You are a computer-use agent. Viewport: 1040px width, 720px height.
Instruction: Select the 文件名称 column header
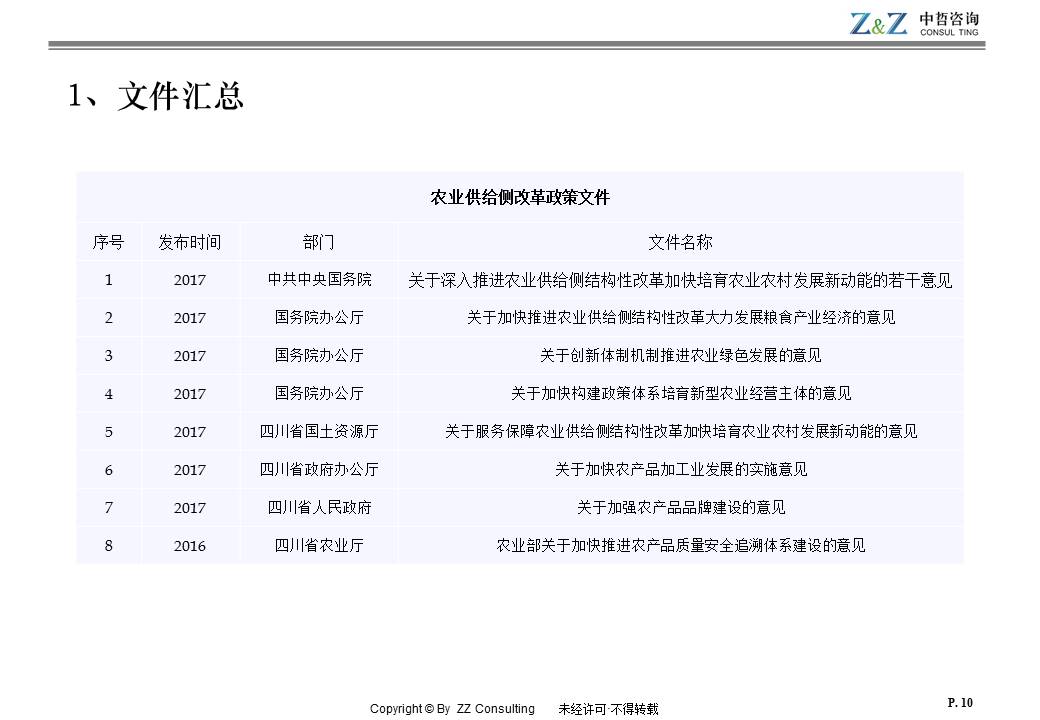click(680, 242)
